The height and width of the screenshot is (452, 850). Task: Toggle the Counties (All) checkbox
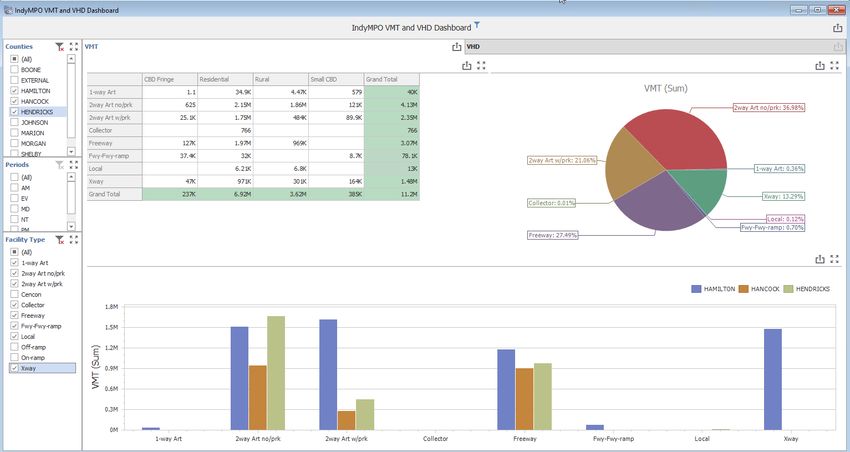point(15,59)
